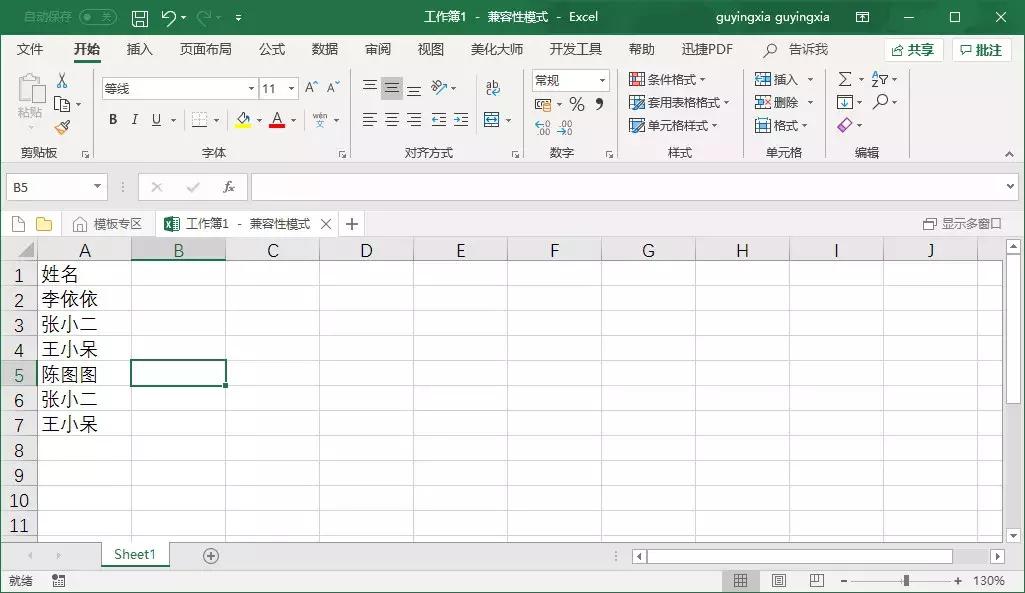This screenshot has width=1025, height=593.
Task: Click the 批注 comments button
Action: coord(980,48)
